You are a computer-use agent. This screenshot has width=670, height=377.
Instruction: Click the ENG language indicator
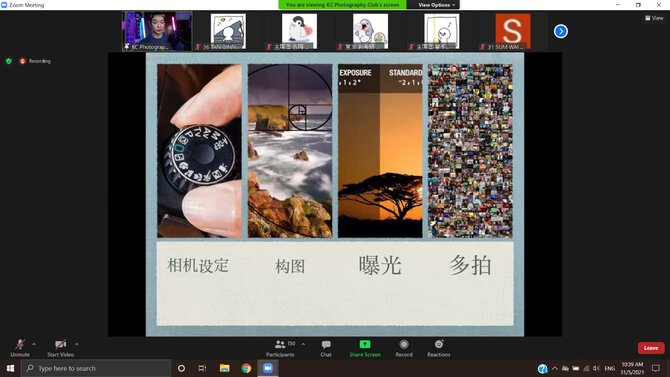point(610,368)
